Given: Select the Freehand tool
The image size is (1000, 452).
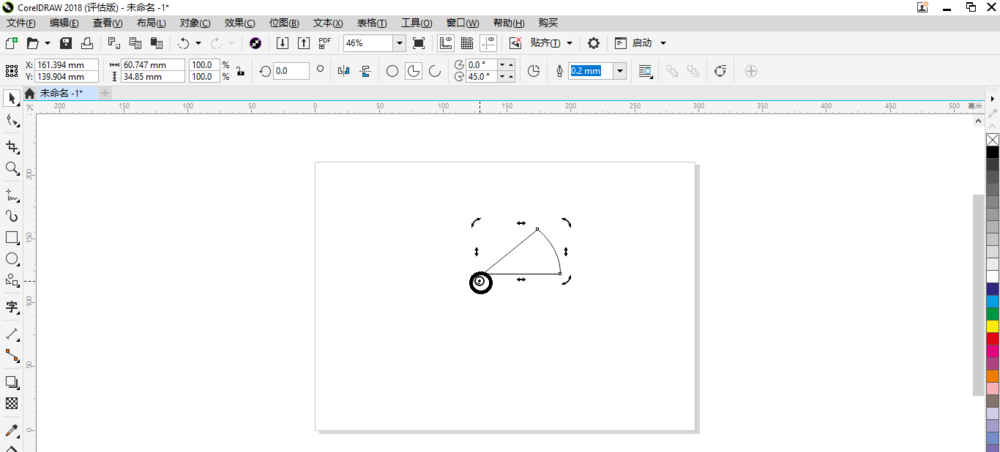Looking at the screenshot, I should pyautogui.click(x=11, y=195).
